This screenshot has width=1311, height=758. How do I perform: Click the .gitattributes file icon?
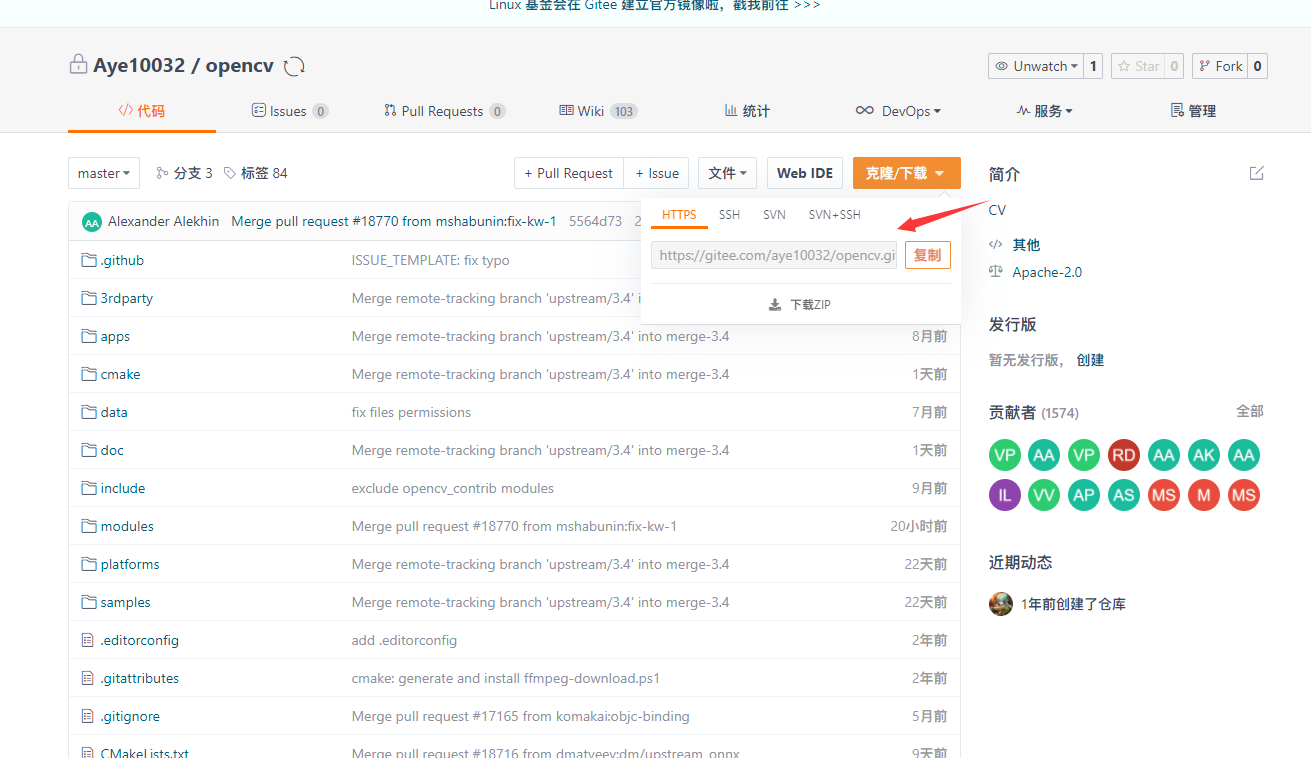tap(88, 678)
